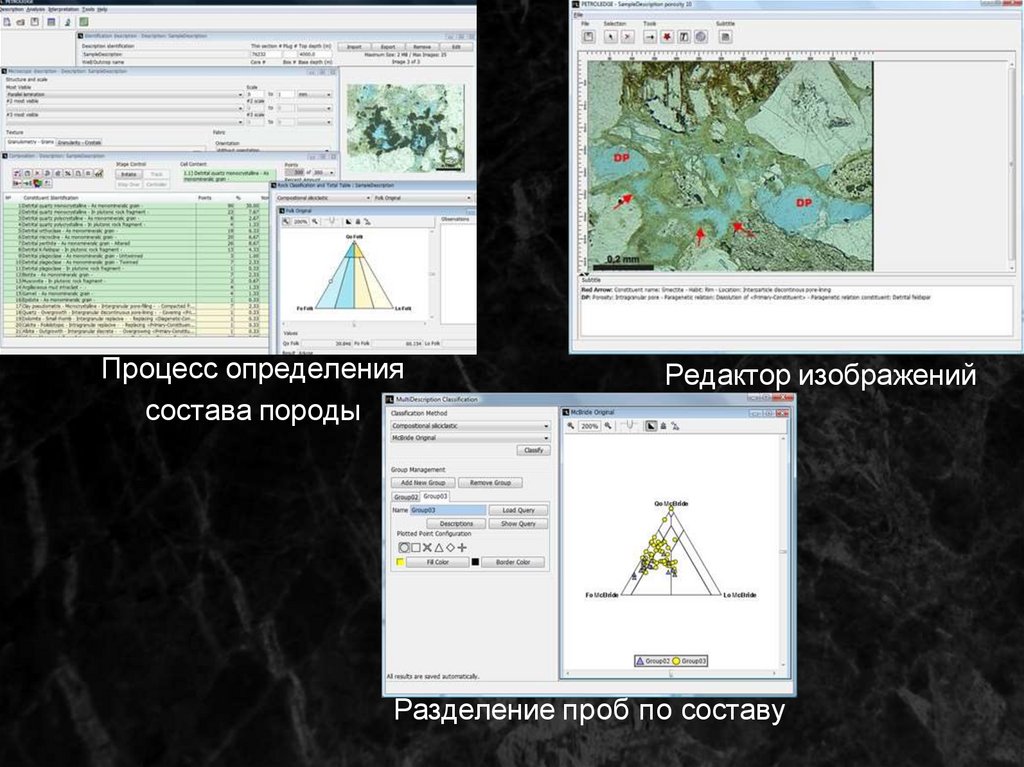The height and width of the screenshot is (767, 1024).
Task: Click the Subtitle icon in image editor toolbar
Action: (x=725, y=37)
